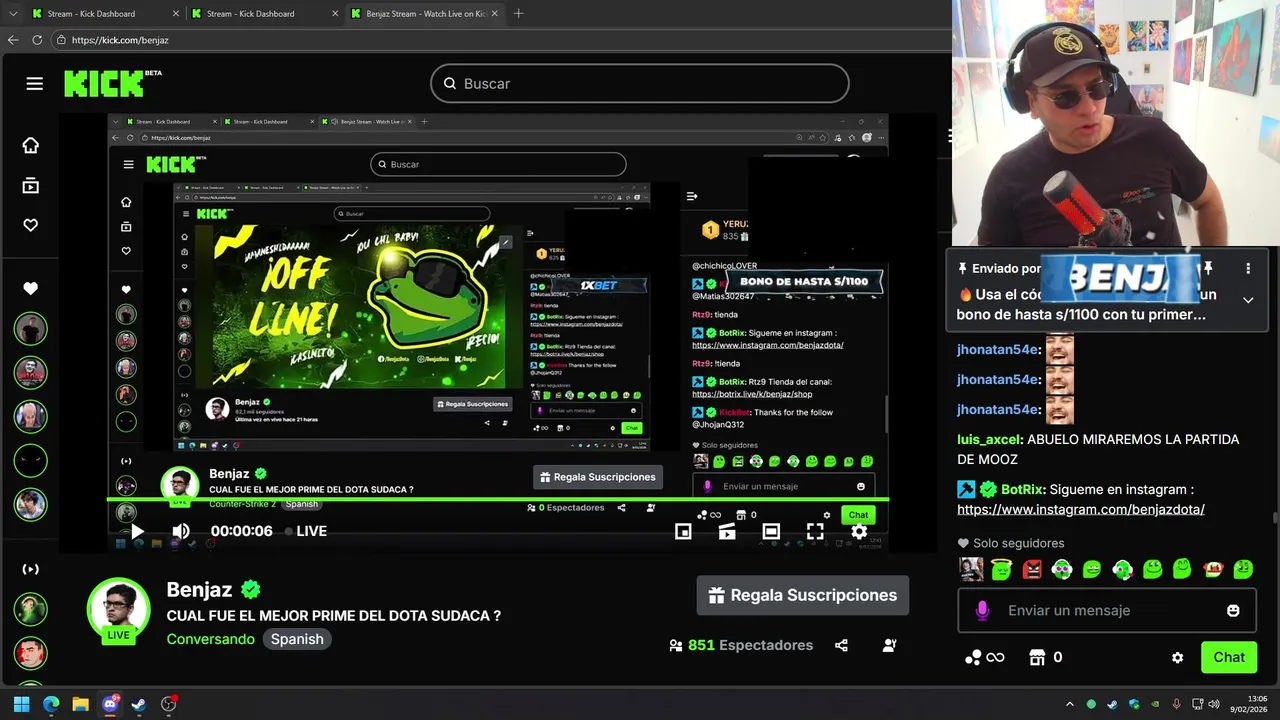
Task: Open the video player settings gear
Action: (x=859, y=531)
